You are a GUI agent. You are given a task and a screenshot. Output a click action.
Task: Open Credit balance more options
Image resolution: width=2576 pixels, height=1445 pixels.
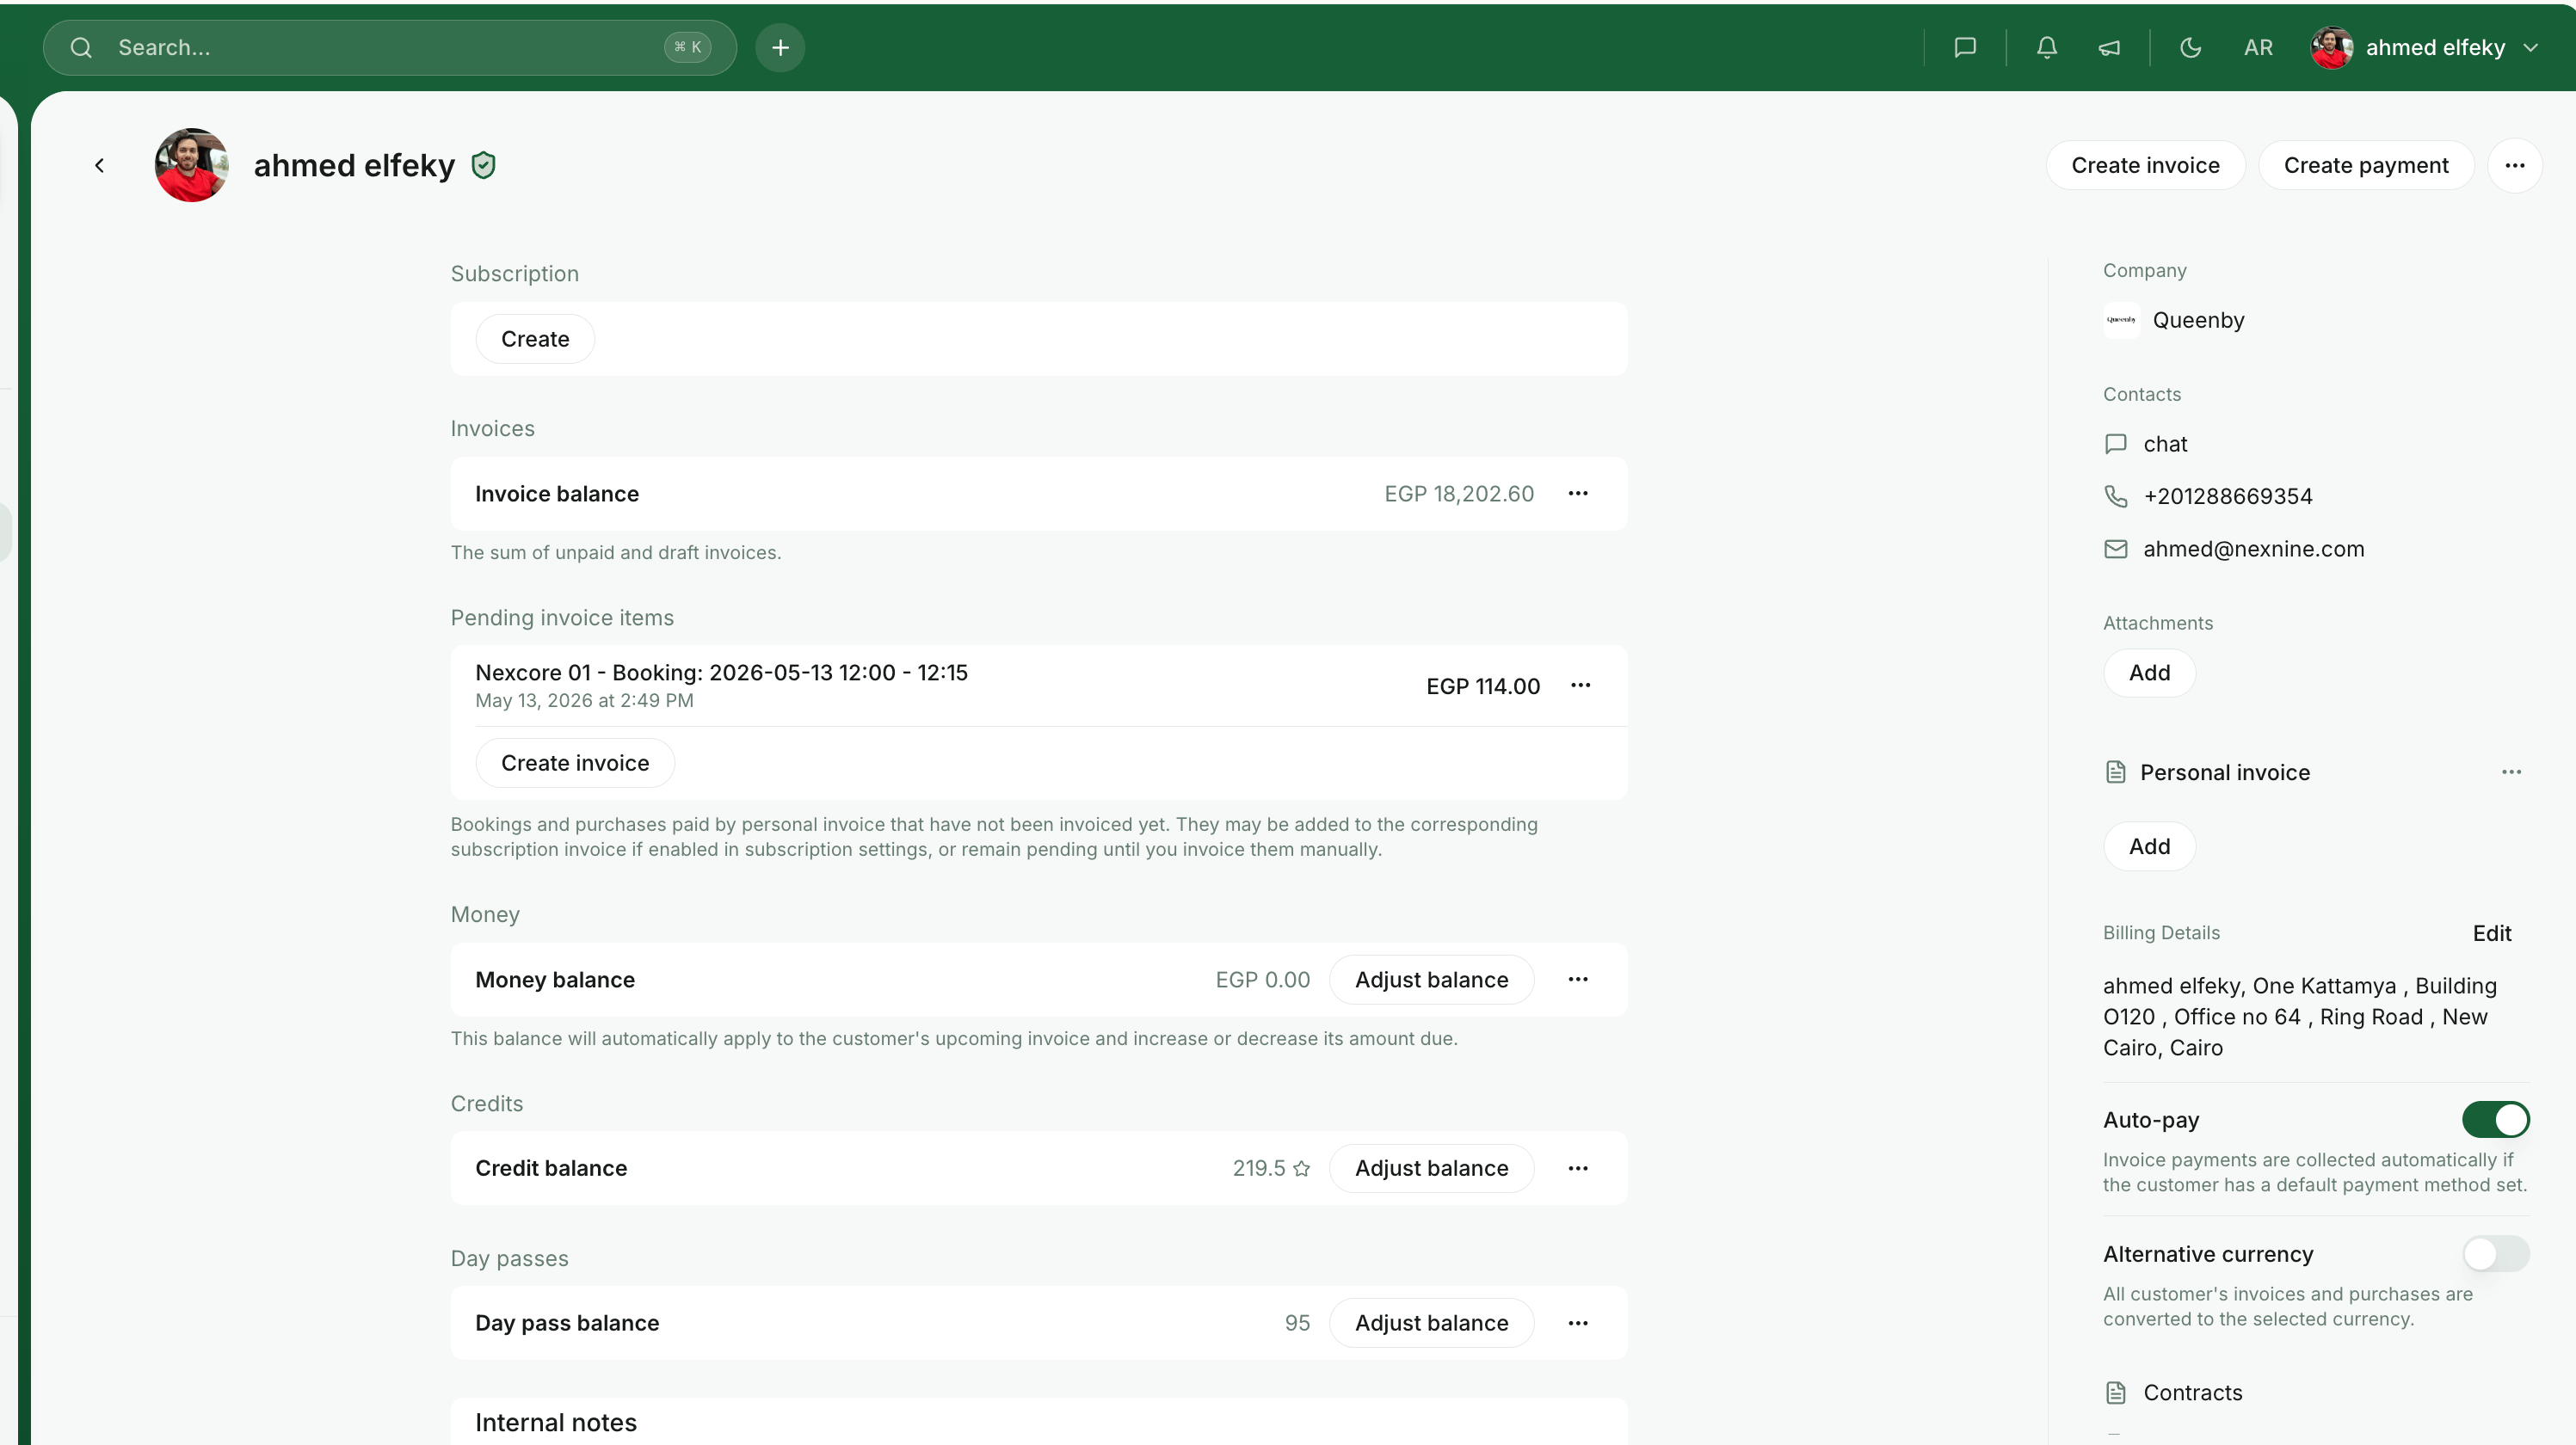pyautogui.click(x=1578, y=1168)
